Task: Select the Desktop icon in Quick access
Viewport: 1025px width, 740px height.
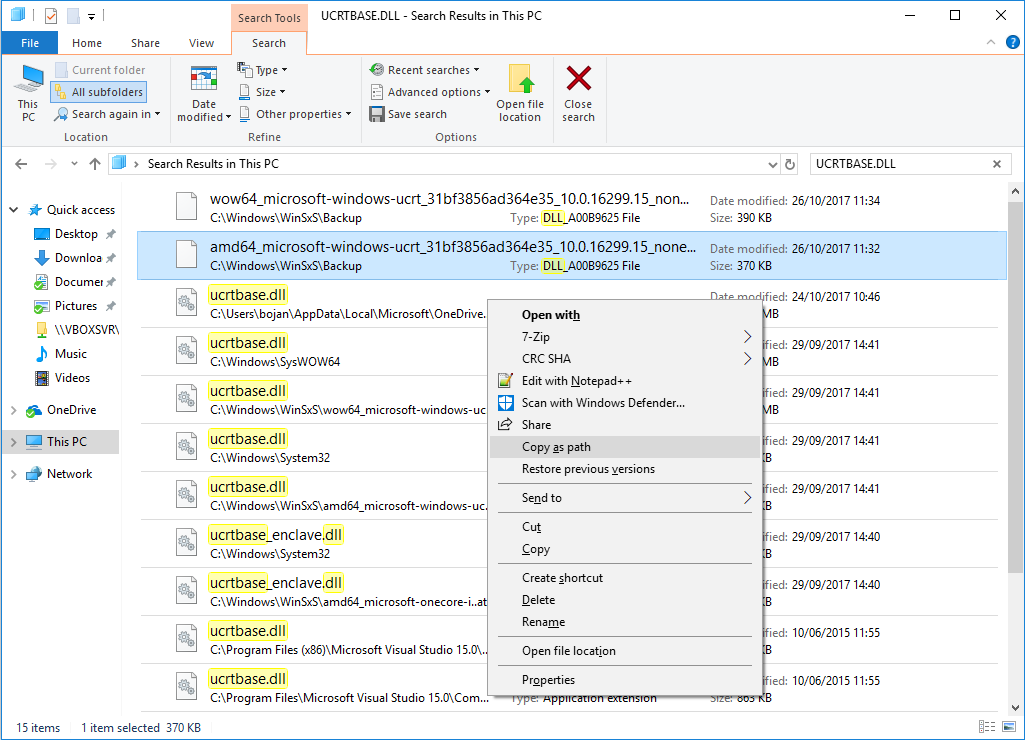Action: 42,234
